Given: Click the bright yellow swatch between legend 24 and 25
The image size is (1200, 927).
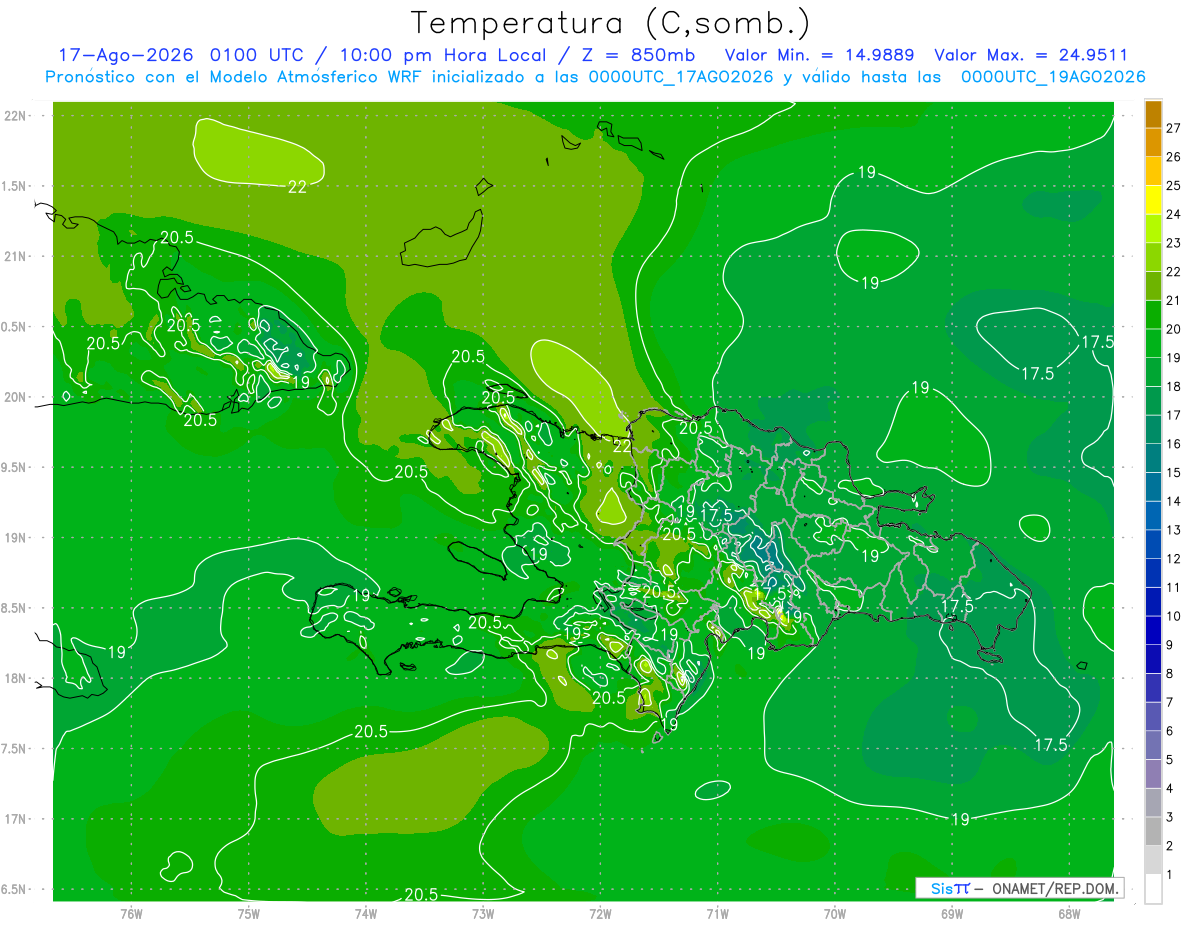Looking at the screenshot, I should point(1153,200).
